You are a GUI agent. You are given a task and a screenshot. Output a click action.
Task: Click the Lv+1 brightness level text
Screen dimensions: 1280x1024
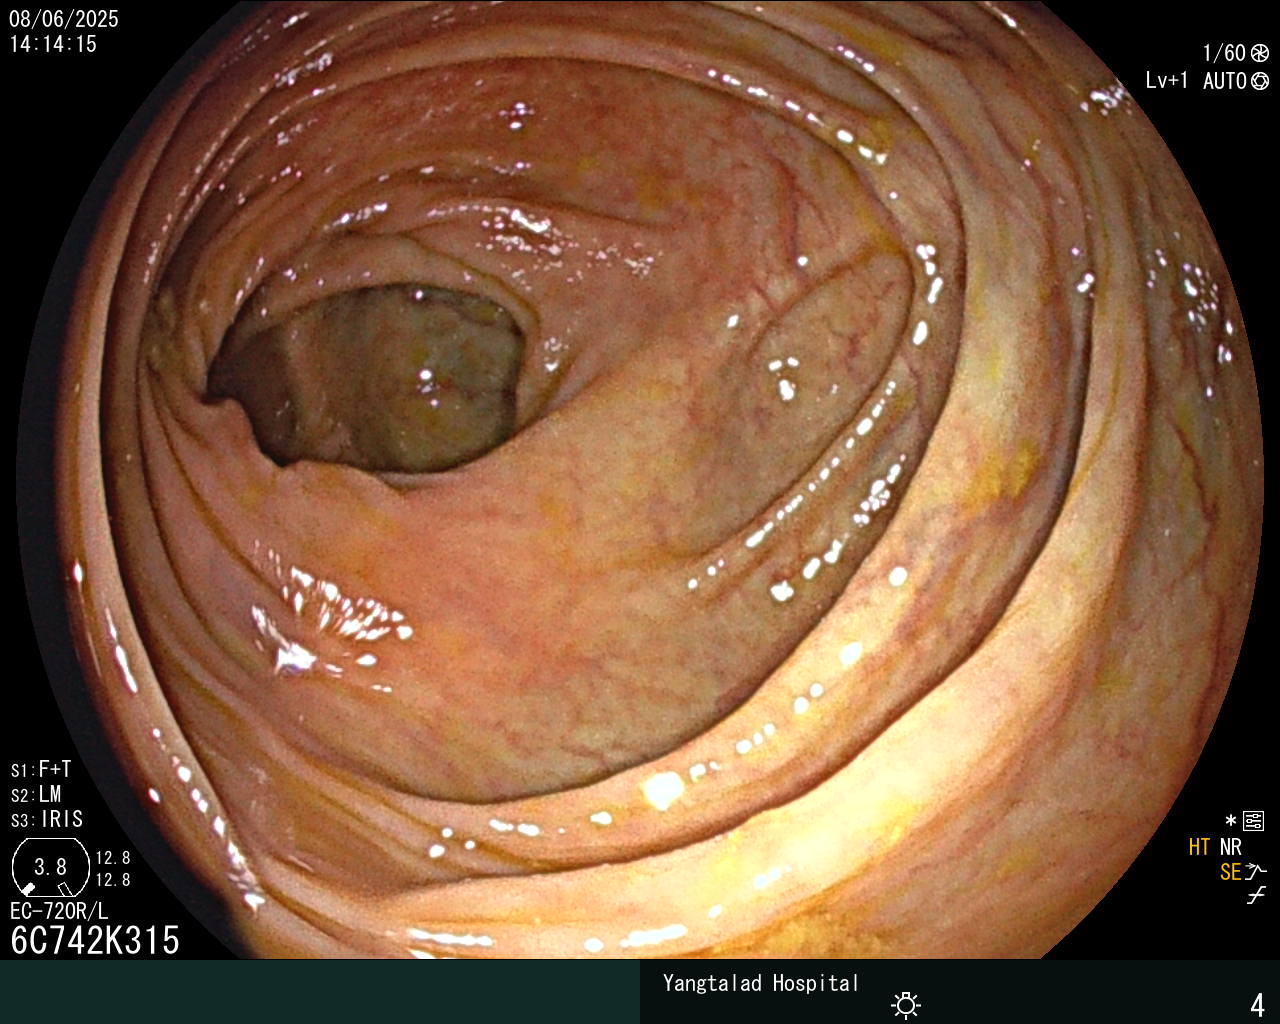click(x=1167, y=81)
